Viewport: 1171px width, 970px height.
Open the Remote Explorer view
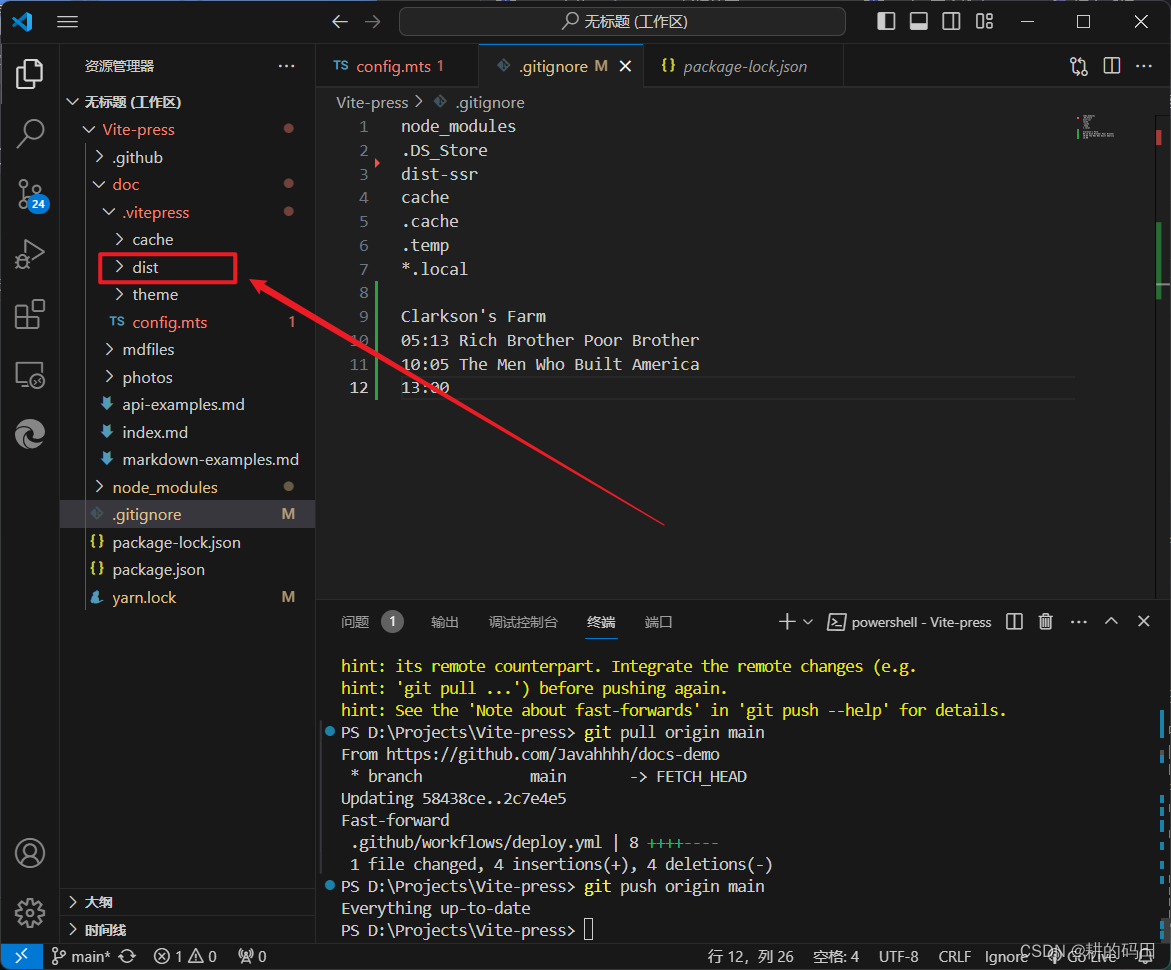click(30, 375)
